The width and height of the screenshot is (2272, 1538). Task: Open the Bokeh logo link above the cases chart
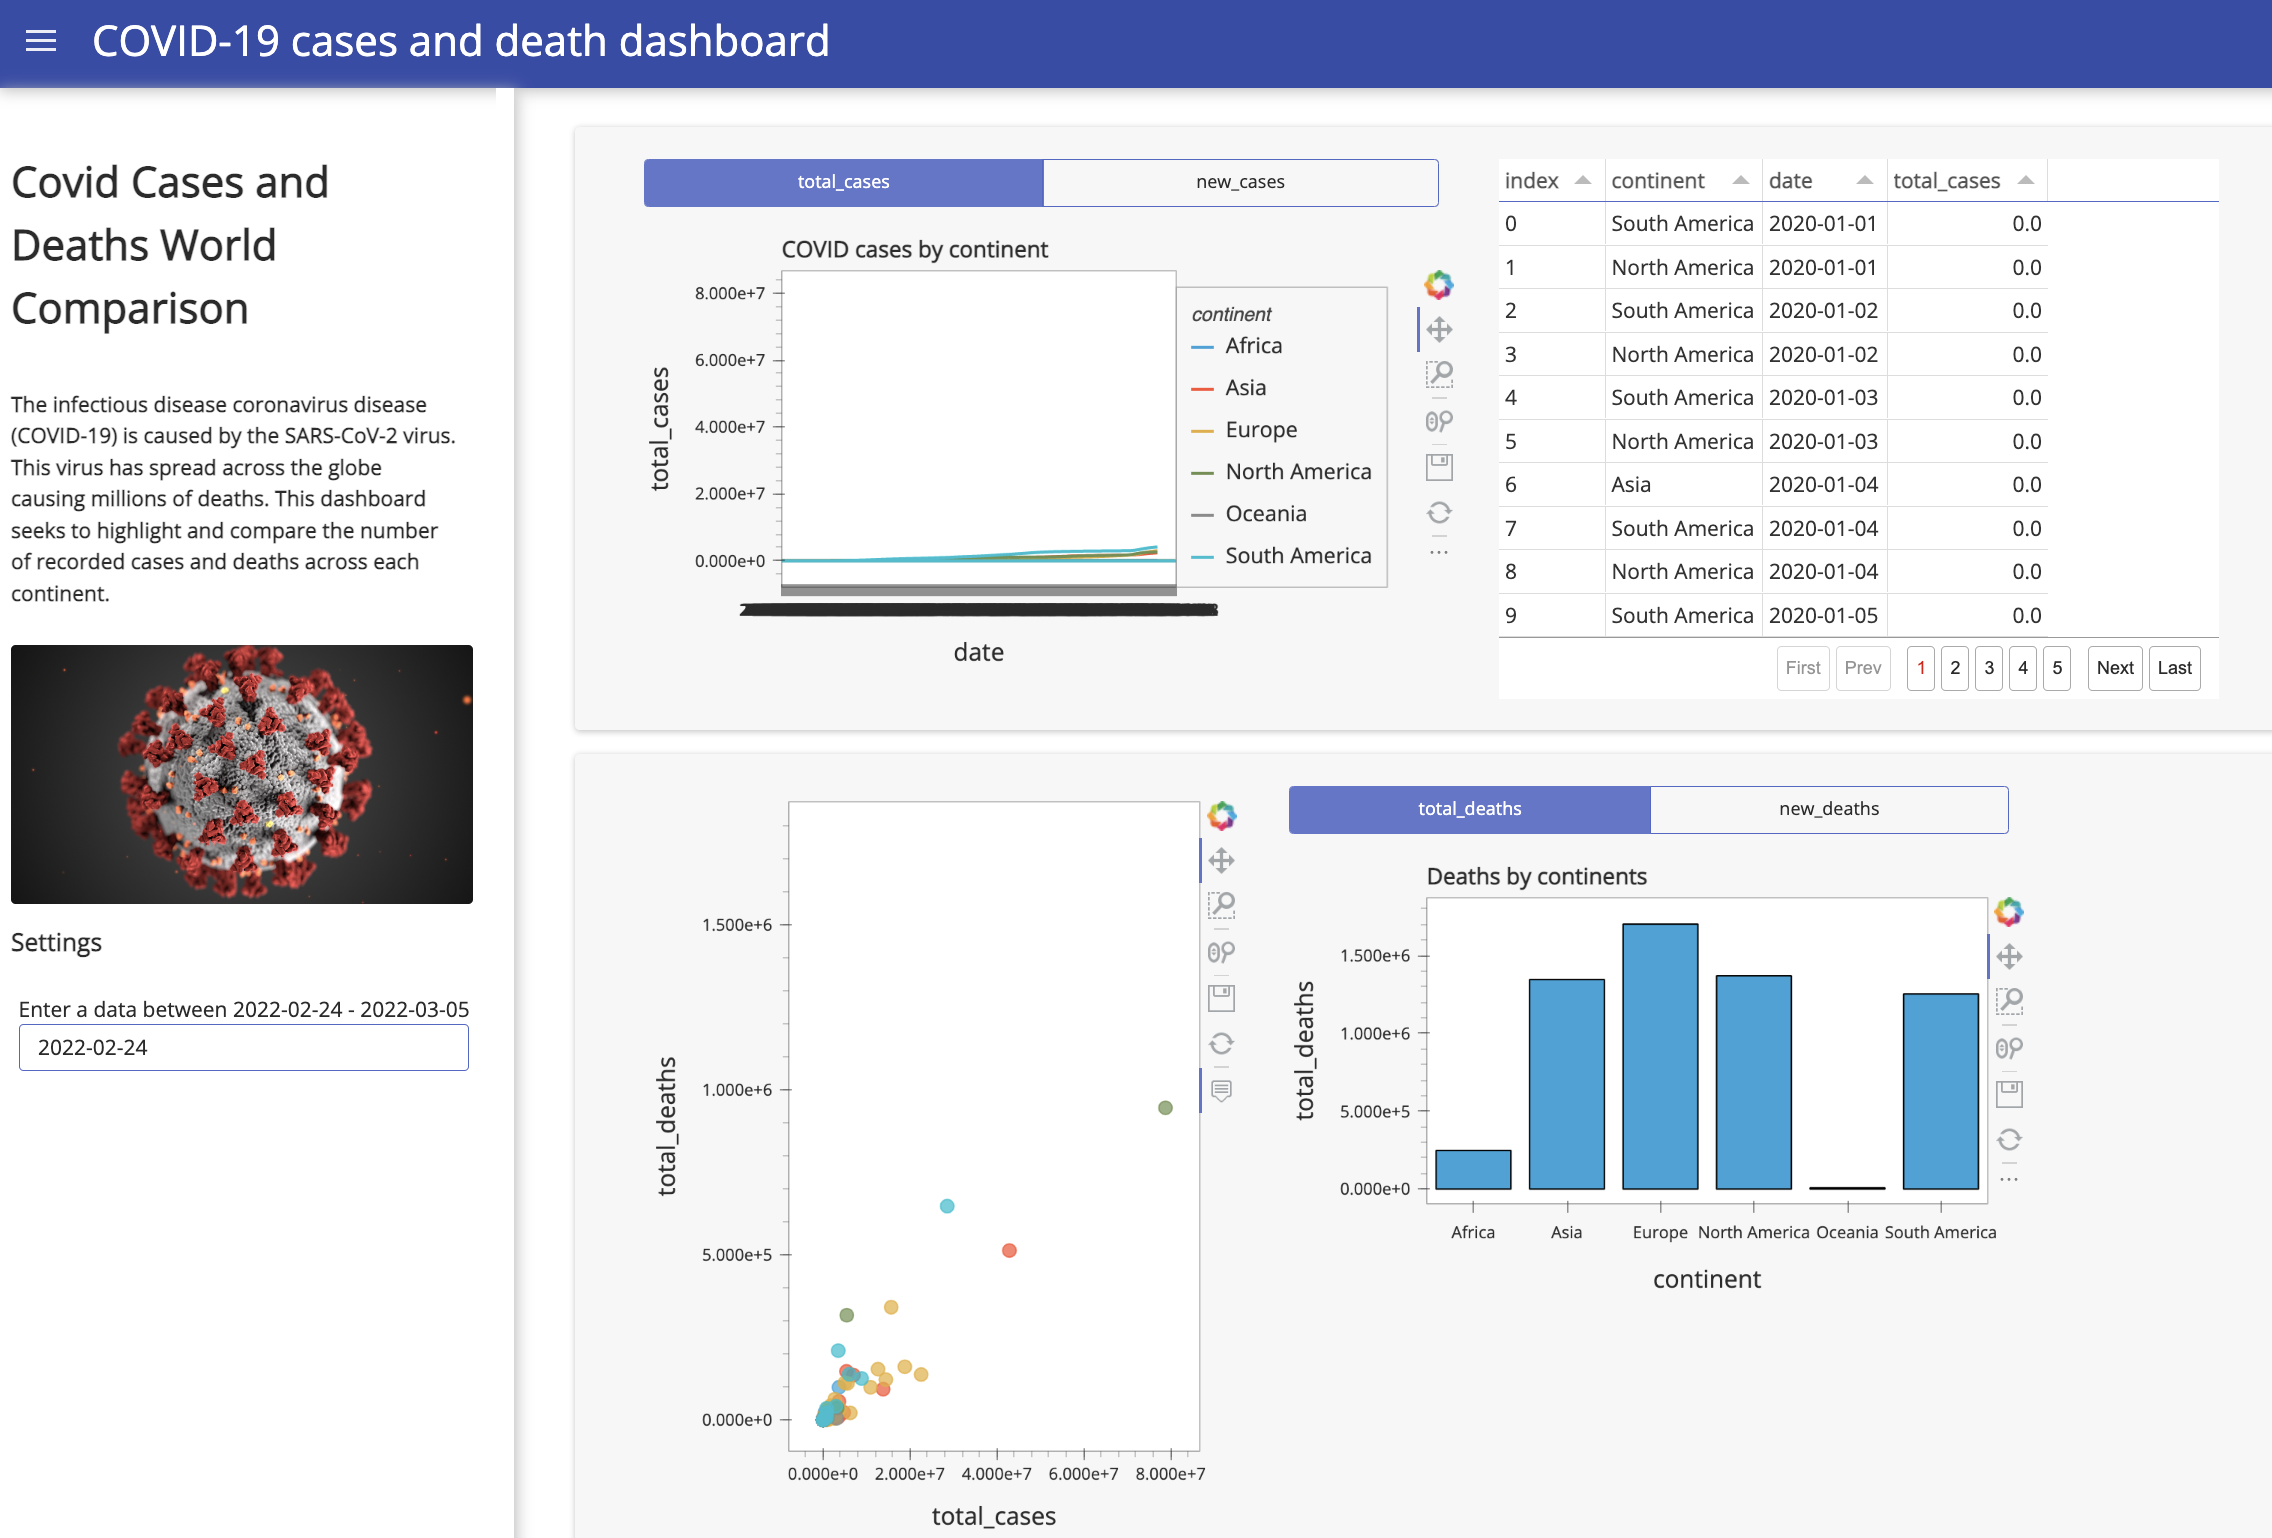pos(1439,283)
